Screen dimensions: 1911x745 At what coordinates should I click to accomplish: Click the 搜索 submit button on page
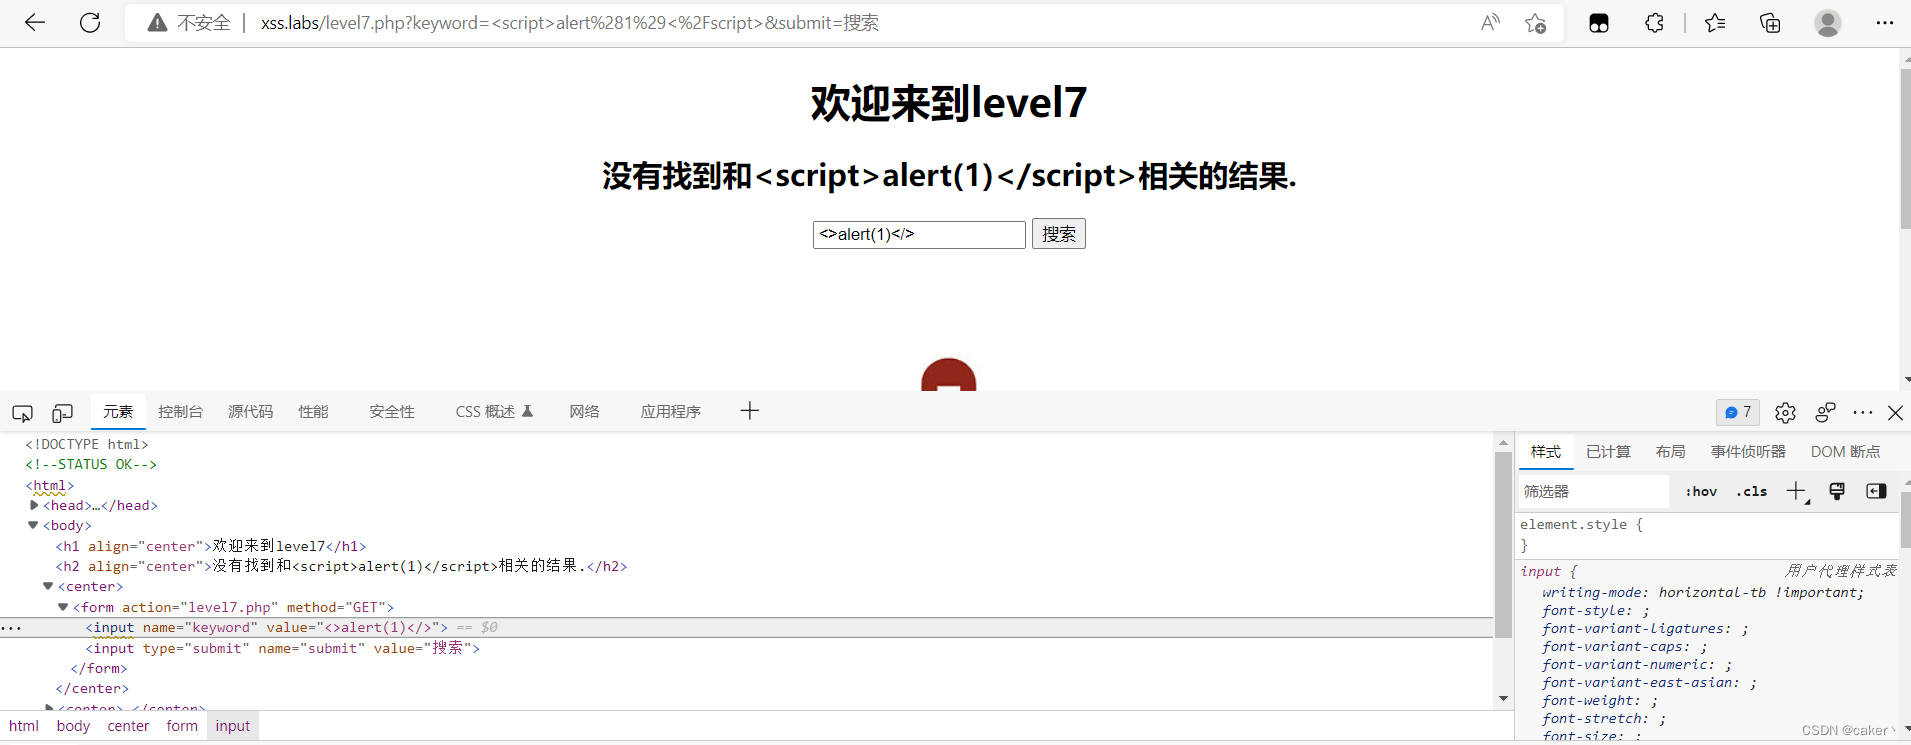pos(1059,234)
